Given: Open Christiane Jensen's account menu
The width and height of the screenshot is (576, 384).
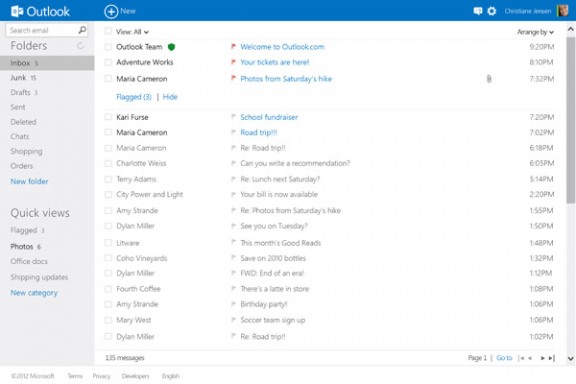Looking at the screenshot, I should pyautogui.click(x=536, y=11).
